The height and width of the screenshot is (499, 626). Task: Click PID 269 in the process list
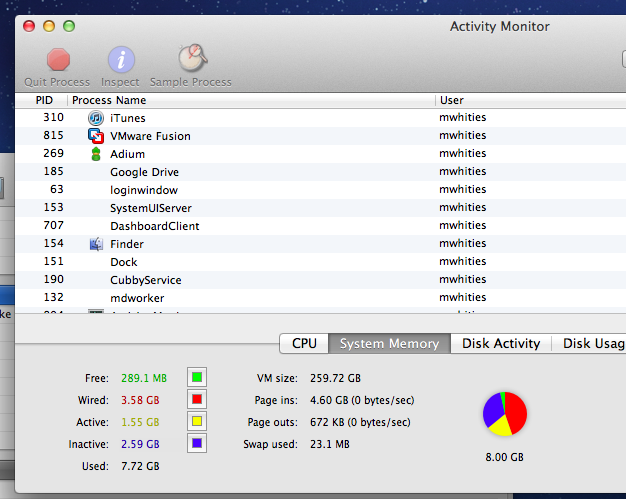point(53,153)
